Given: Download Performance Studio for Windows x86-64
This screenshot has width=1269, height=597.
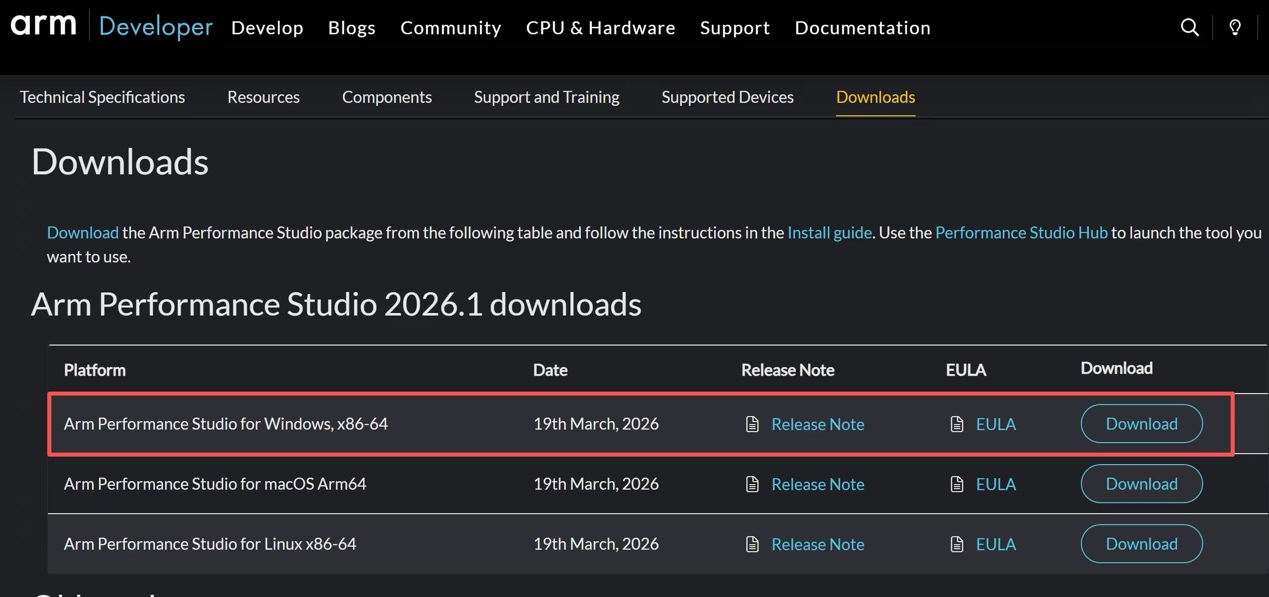Looking at the screenshot, I should 1141,424.
